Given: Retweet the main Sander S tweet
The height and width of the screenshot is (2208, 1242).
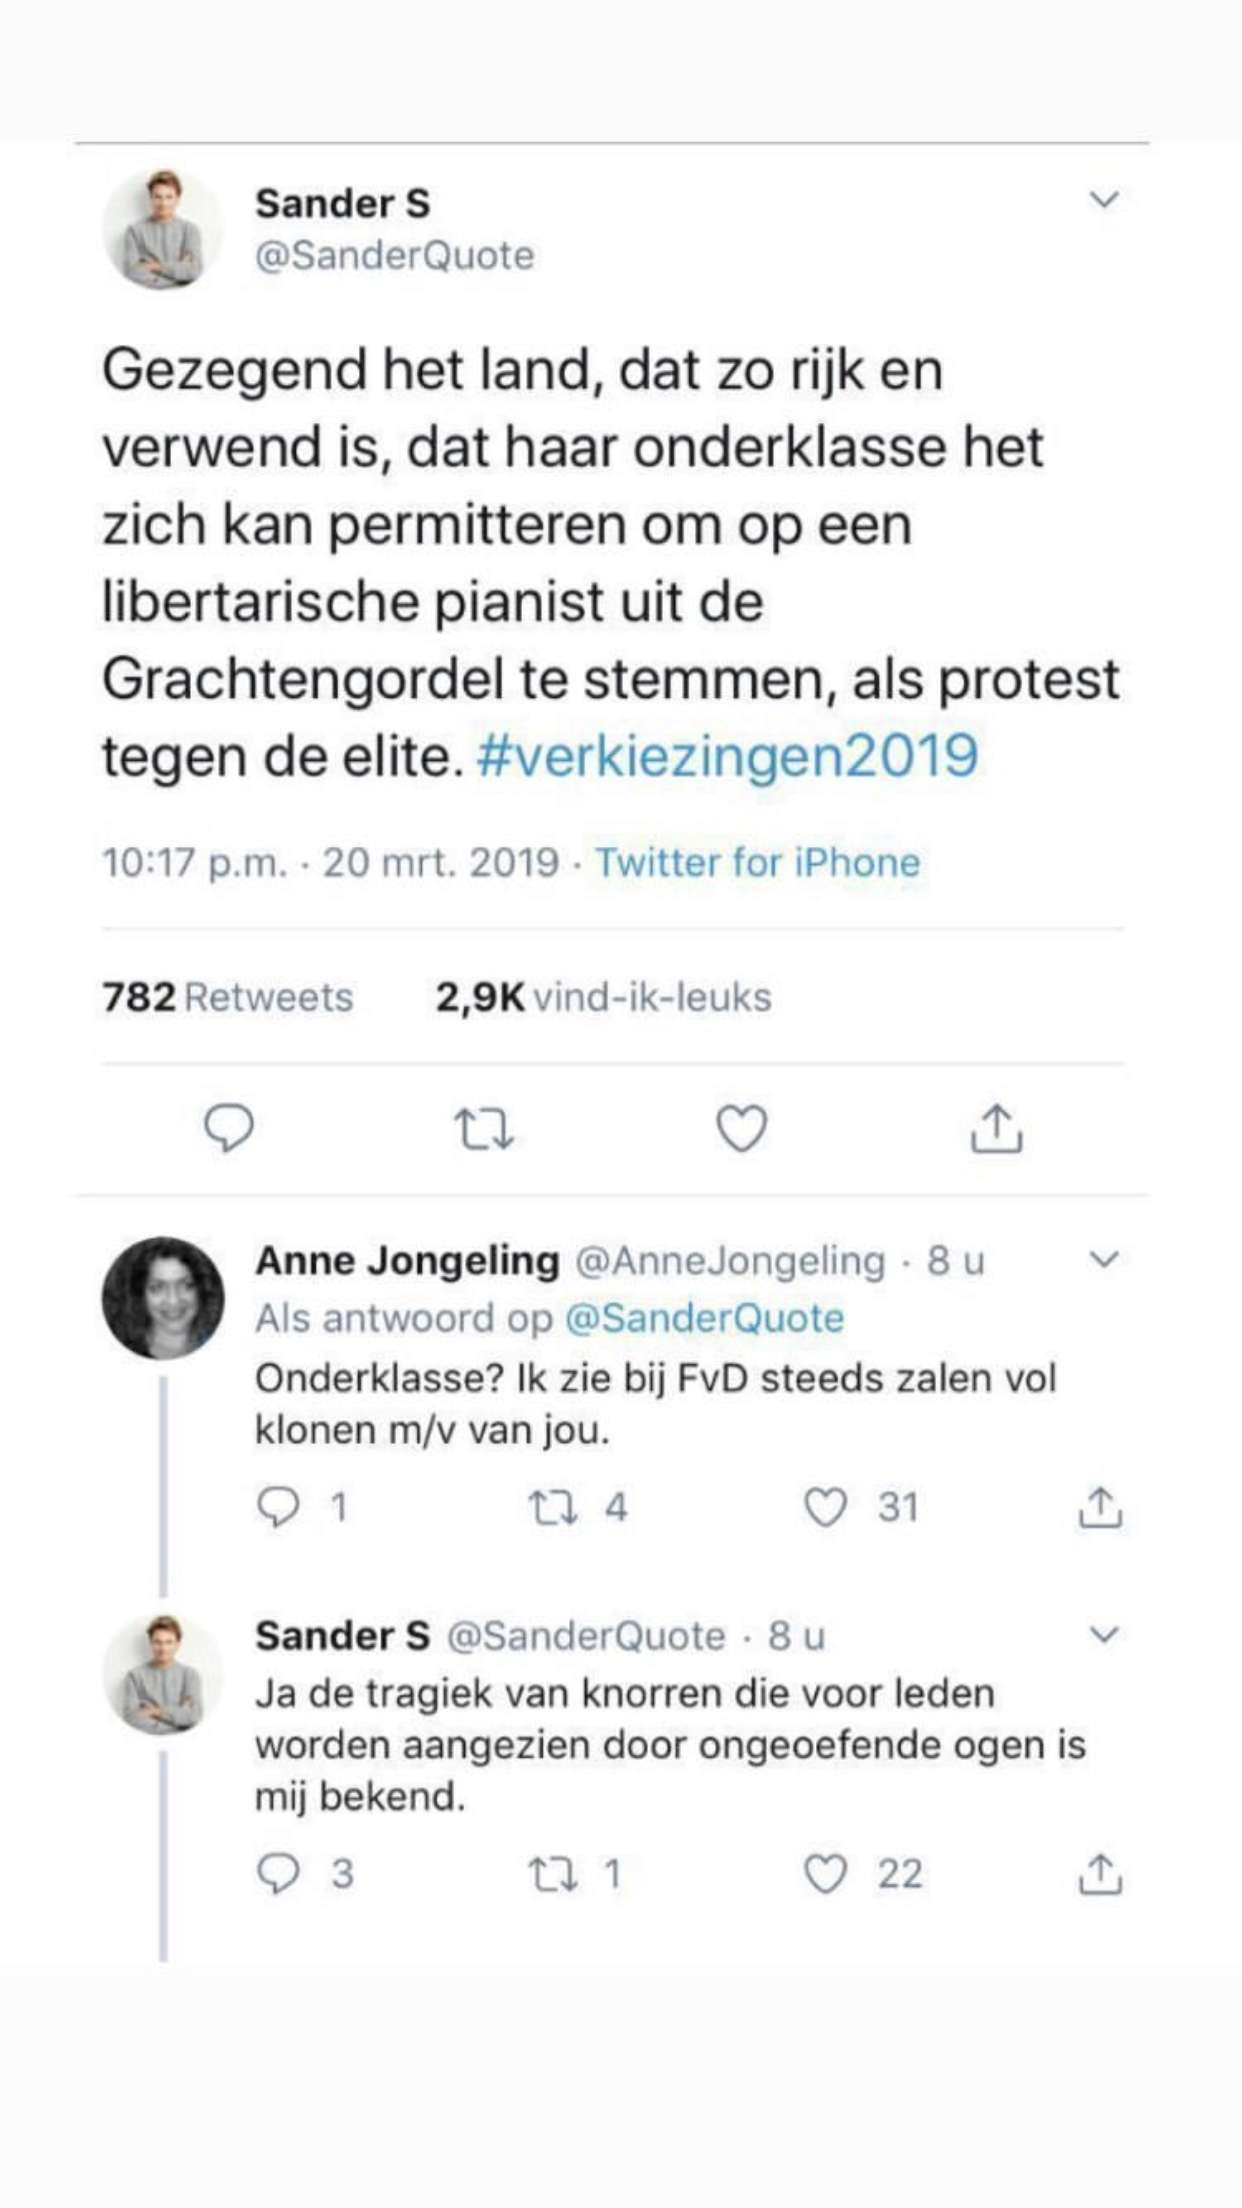Looking at the screenshot, I should [484, 1129].
